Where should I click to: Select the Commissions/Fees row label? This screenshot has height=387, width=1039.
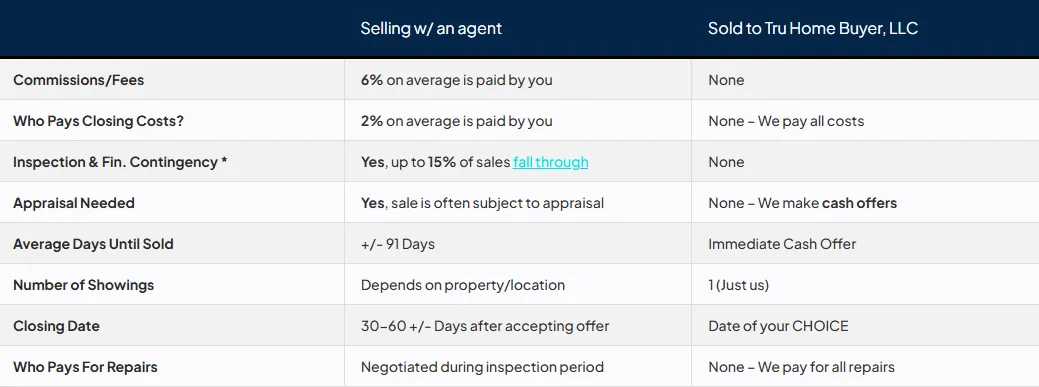pos(78,80)
